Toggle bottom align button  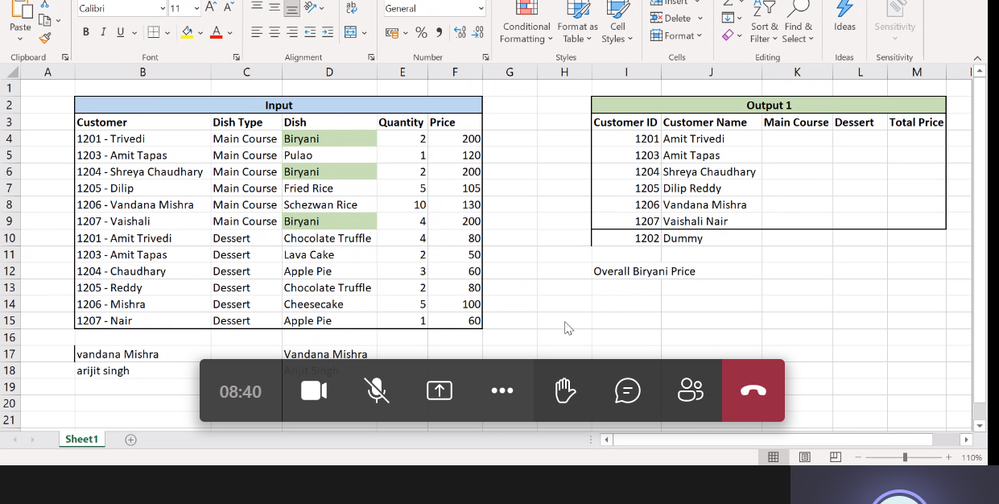pos(292,8)
